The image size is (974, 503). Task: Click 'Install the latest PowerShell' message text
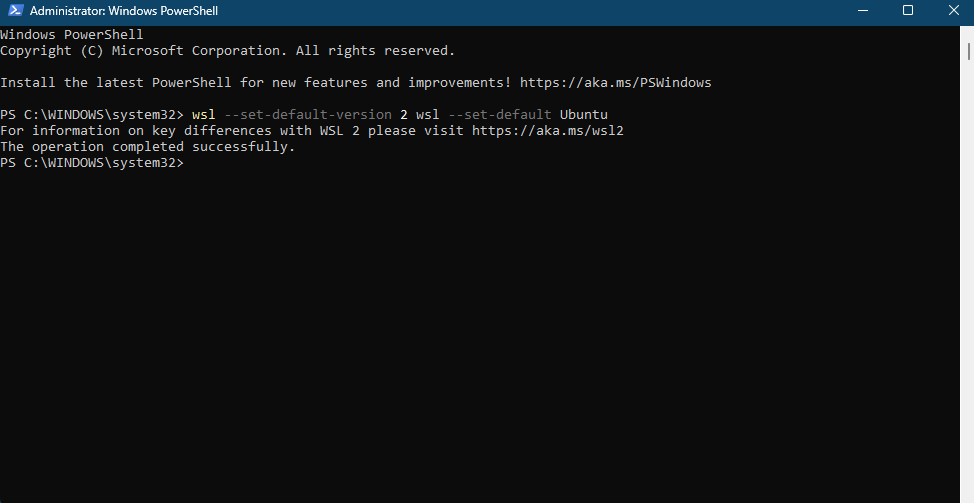tap(116, 83)
